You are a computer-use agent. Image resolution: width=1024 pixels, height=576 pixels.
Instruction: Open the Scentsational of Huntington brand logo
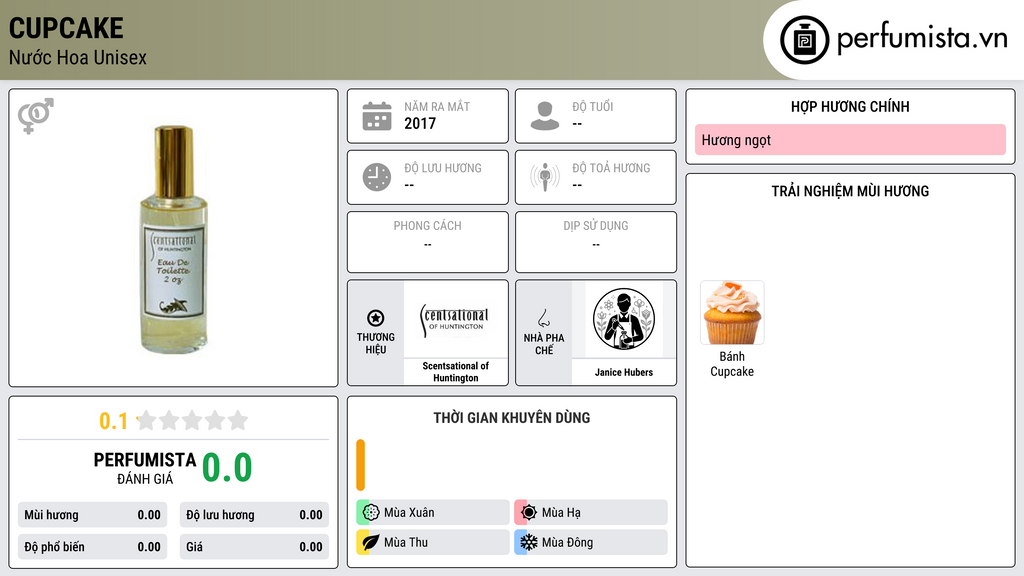455,319
